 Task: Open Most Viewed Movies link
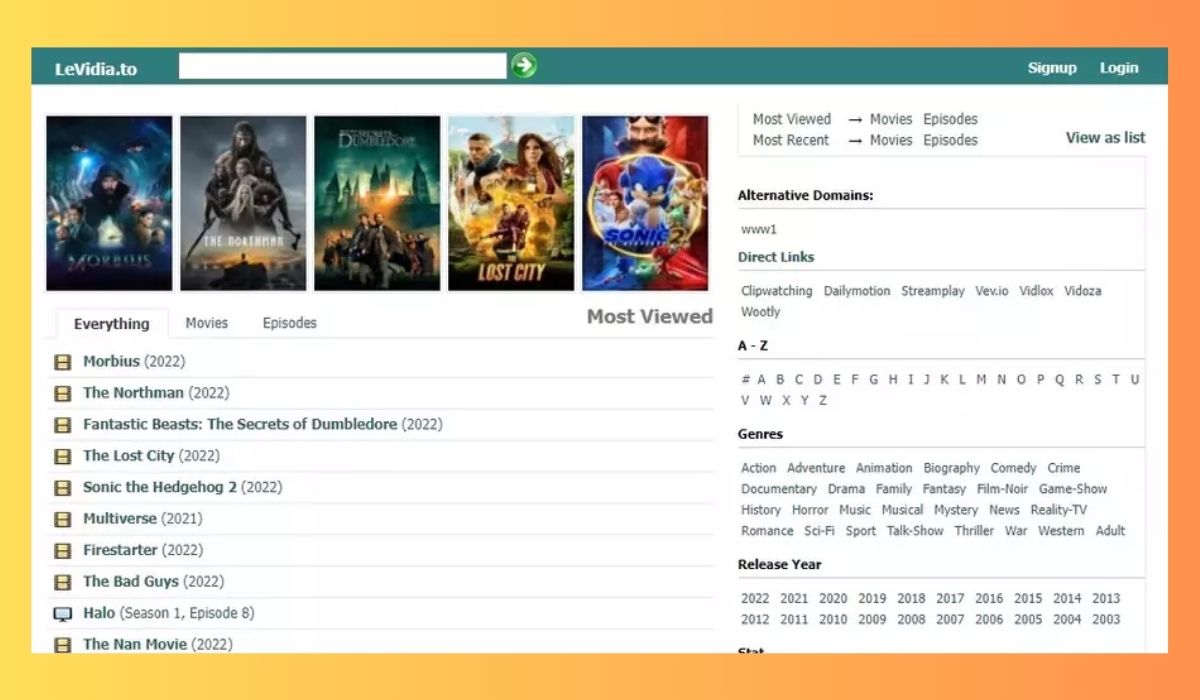coord(891,119)
